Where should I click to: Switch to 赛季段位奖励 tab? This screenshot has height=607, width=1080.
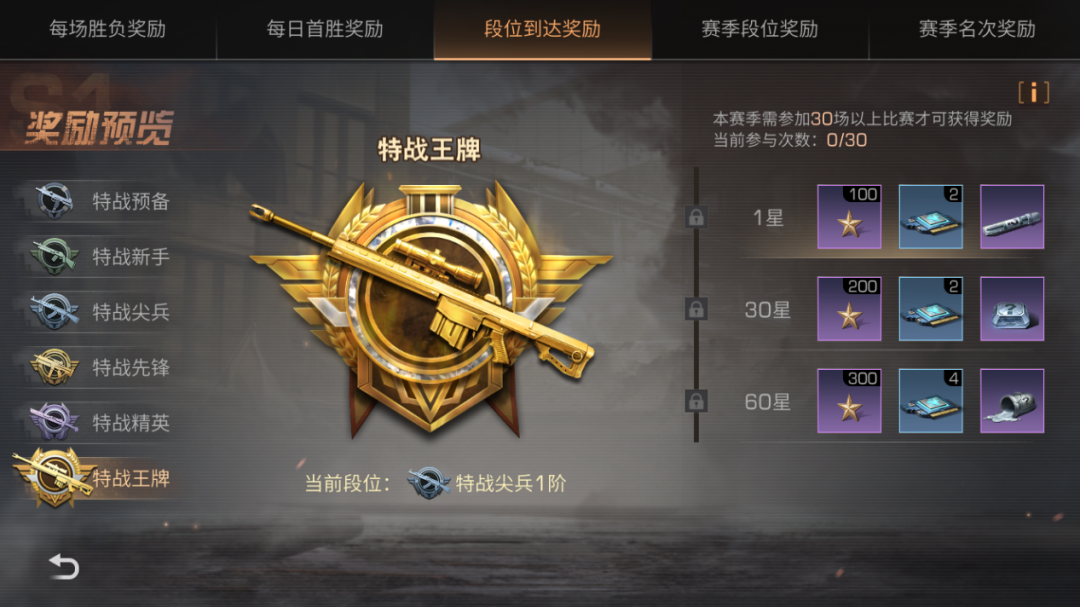coord(760,29)
